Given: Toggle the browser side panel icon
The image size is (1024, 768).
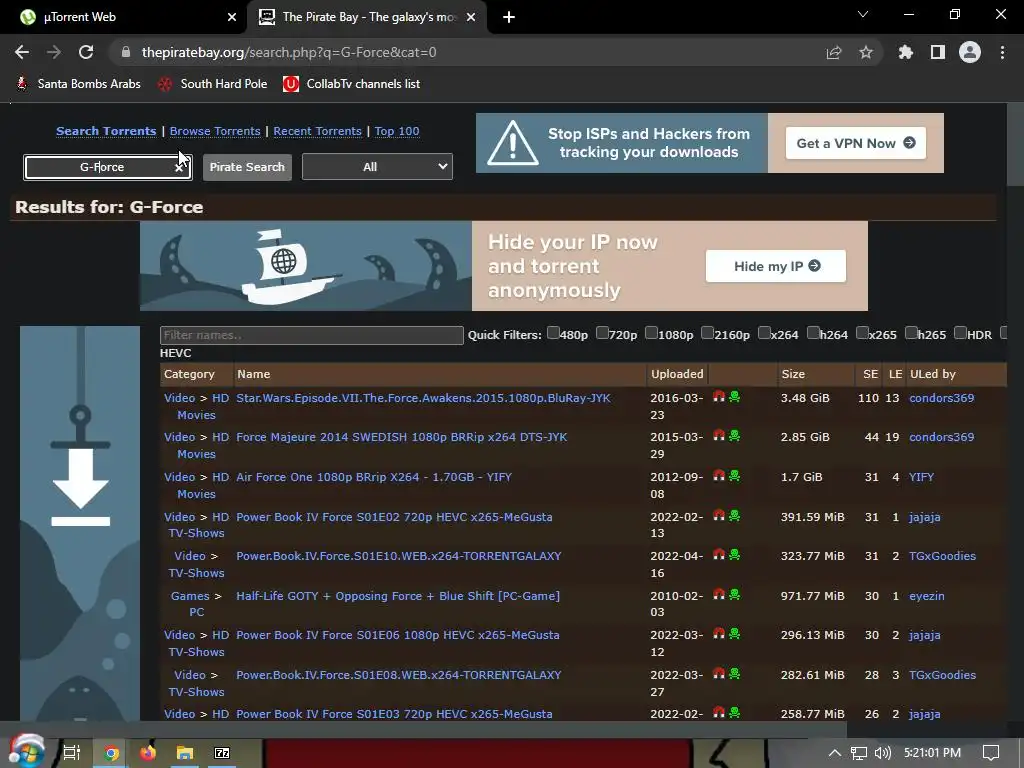Looking at the screenshot, I should pos(938,52).
